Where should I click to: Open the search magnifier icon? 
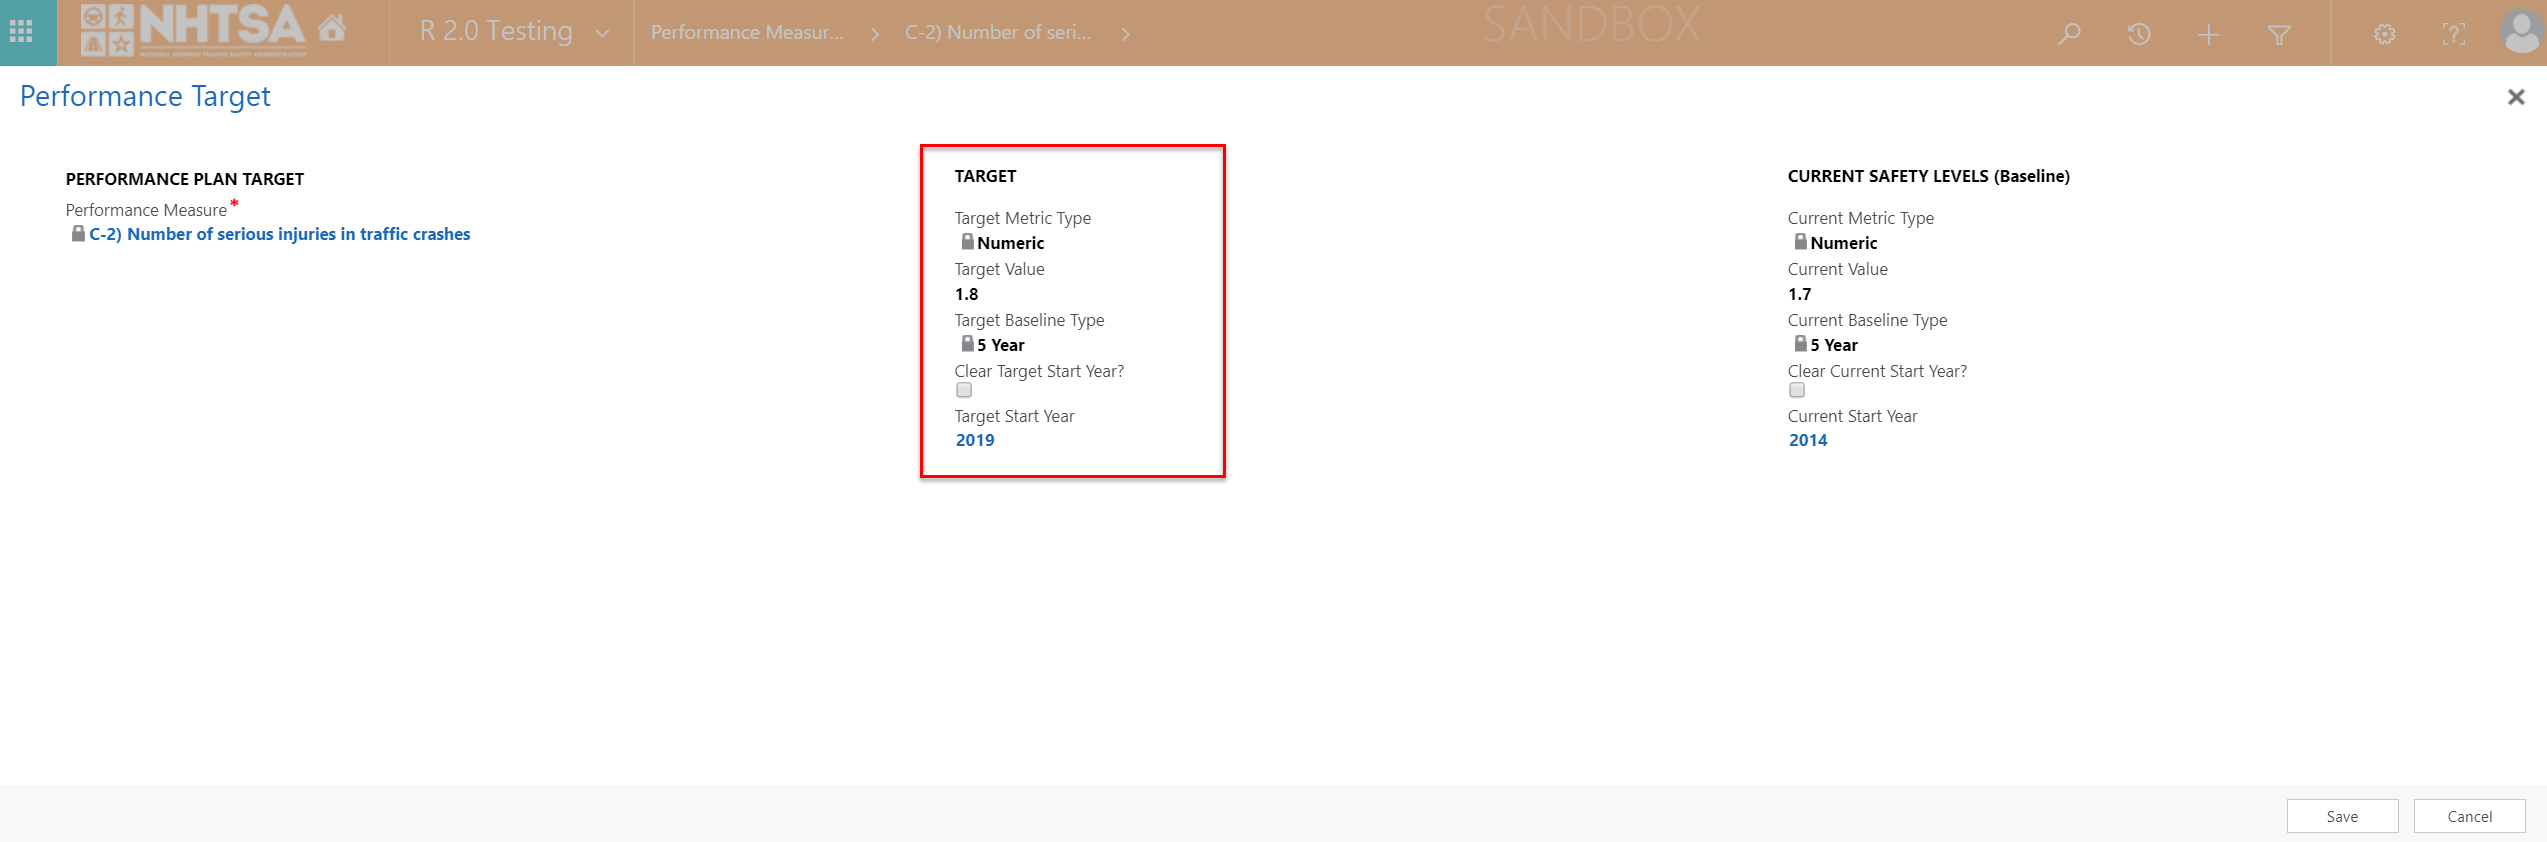click(2069, 34)
